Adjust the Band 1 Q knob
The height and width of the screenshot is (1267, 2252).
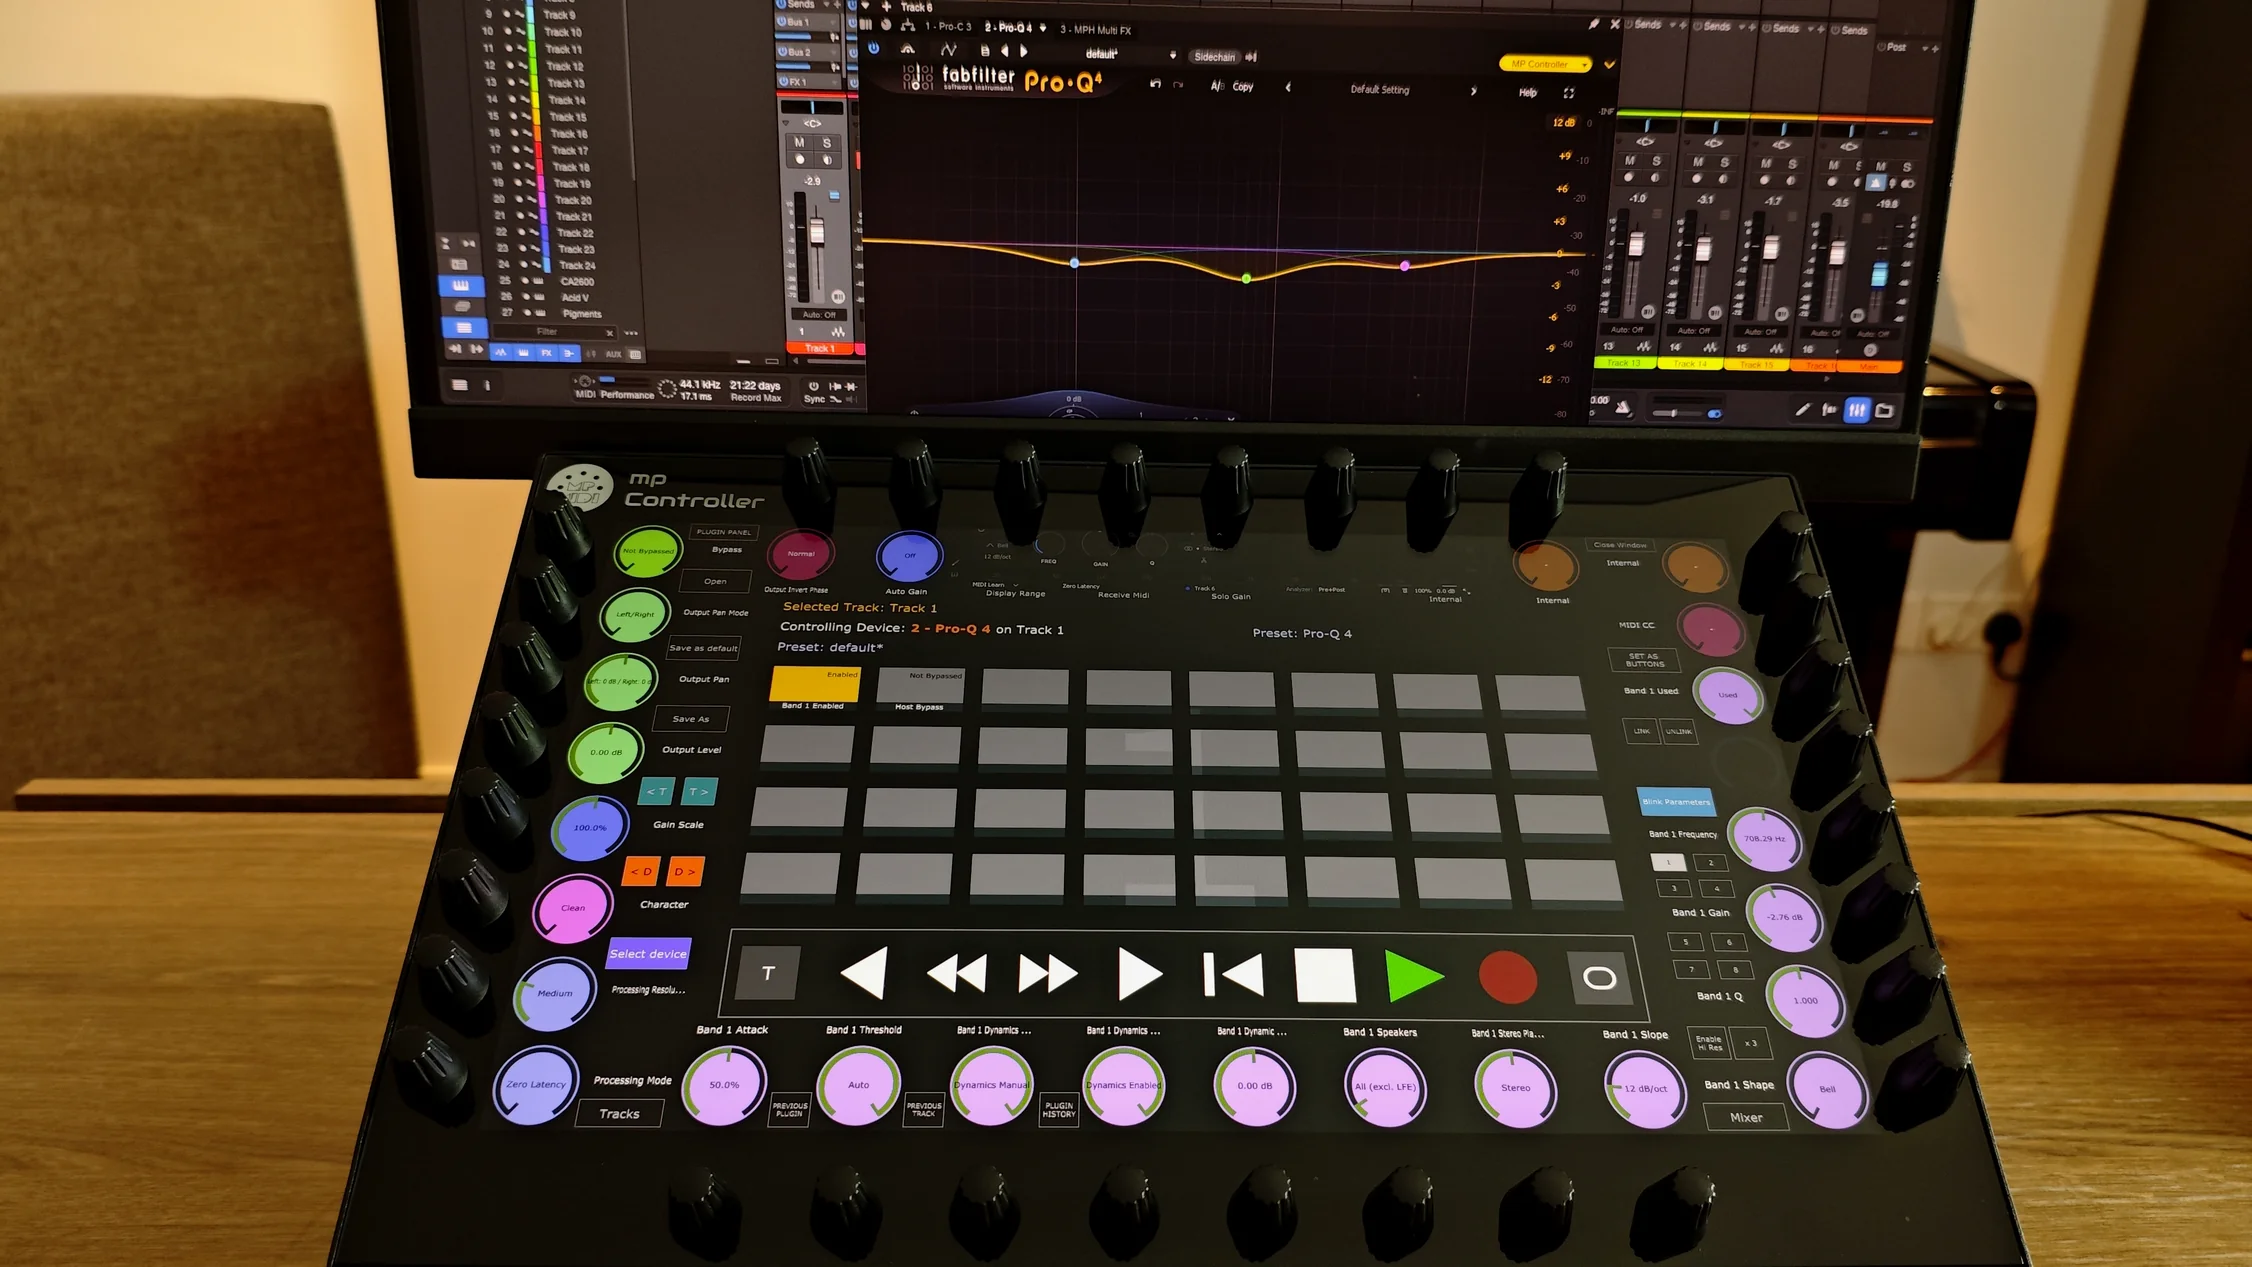click(x=1805, y=1001)
